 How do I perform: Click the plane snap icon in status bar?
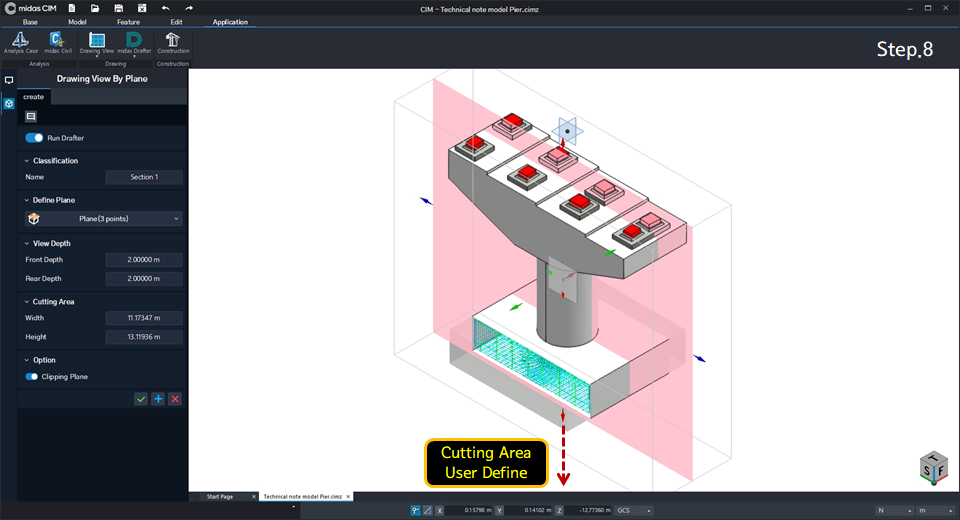click(x=427, y=510)
